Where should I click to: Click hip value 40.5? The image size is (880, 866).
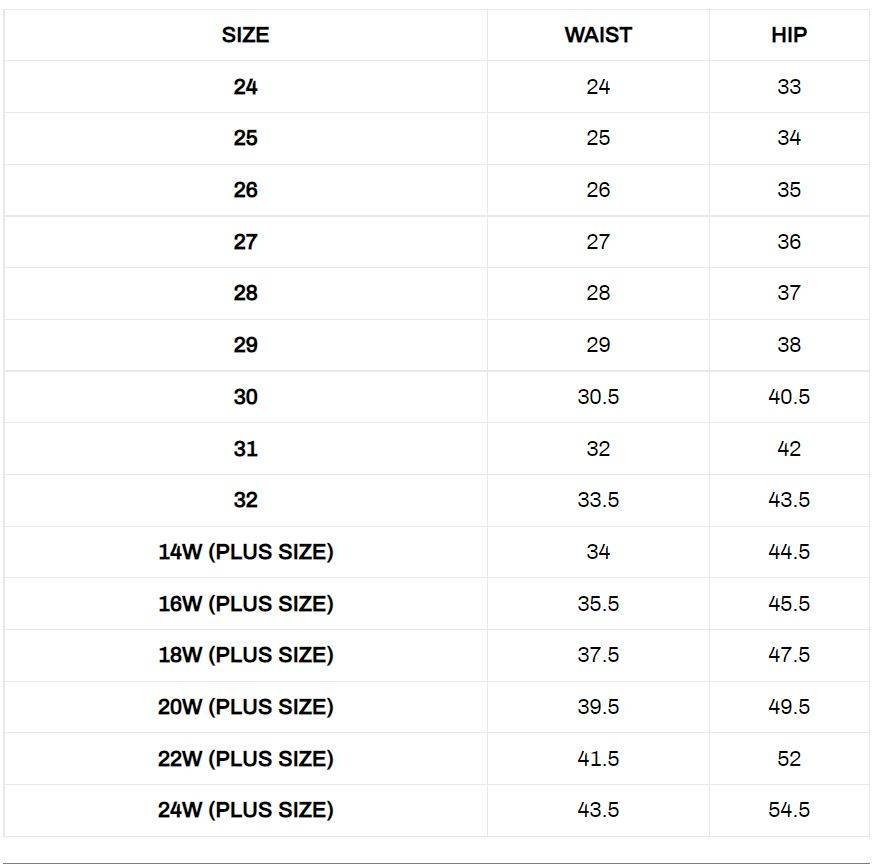click(x=789, y=397)
